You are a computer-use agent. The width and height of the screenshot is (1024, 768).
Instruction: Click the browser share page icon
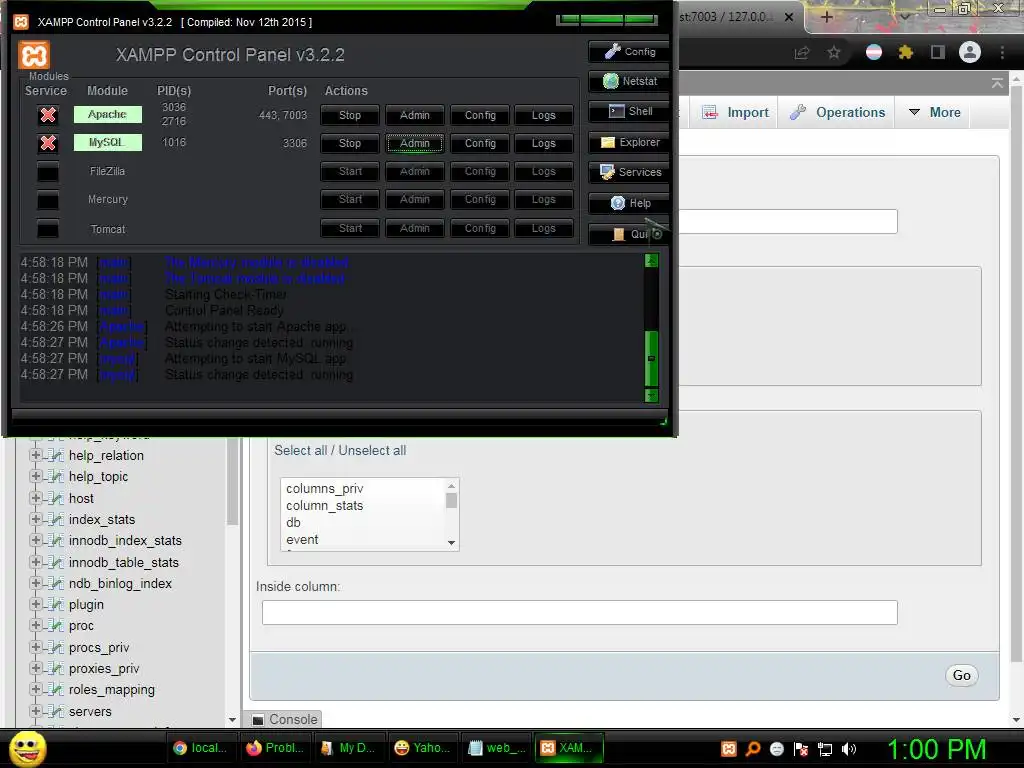pyautogui.click(x=801, y=52)
